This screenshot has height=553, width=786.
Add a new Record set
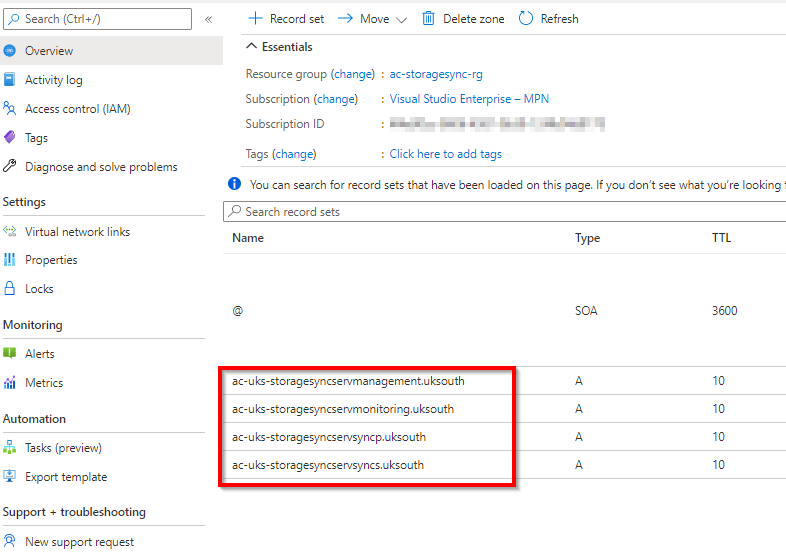tap(285, 19)
